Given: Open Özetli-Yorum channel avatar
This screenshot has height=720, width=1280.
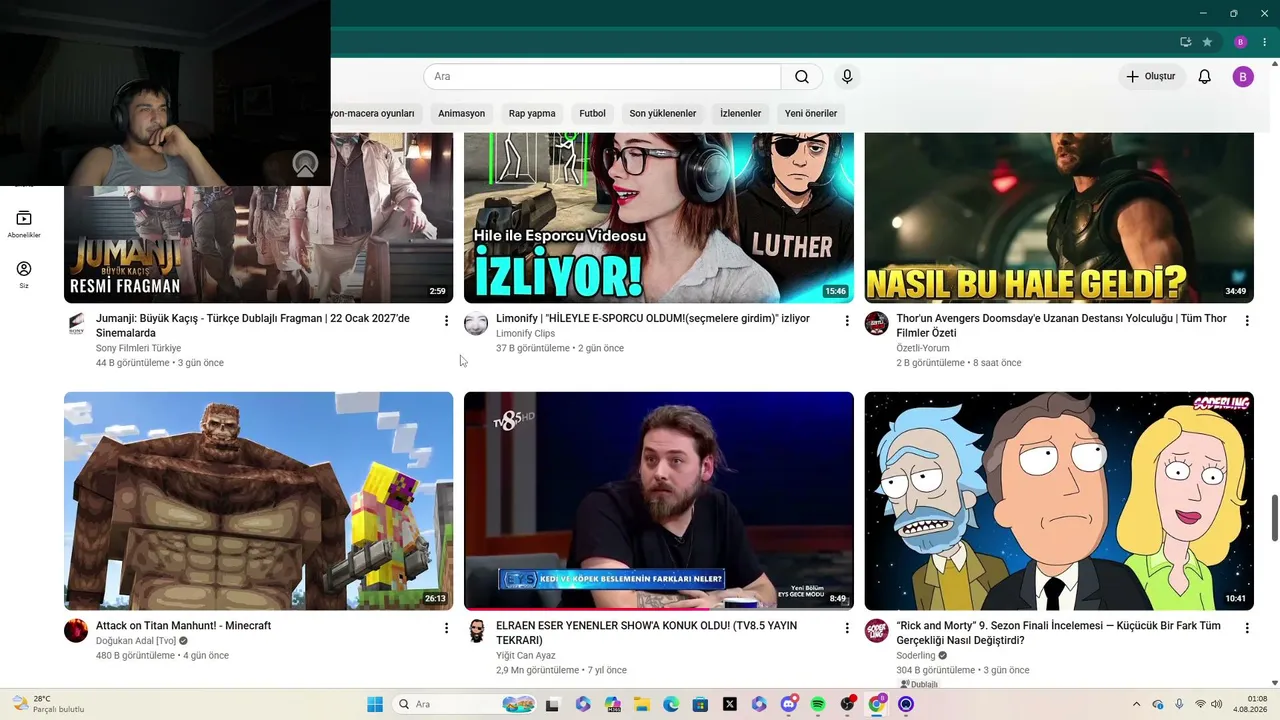Looking at the screenshot, I should tap(876, 324).
